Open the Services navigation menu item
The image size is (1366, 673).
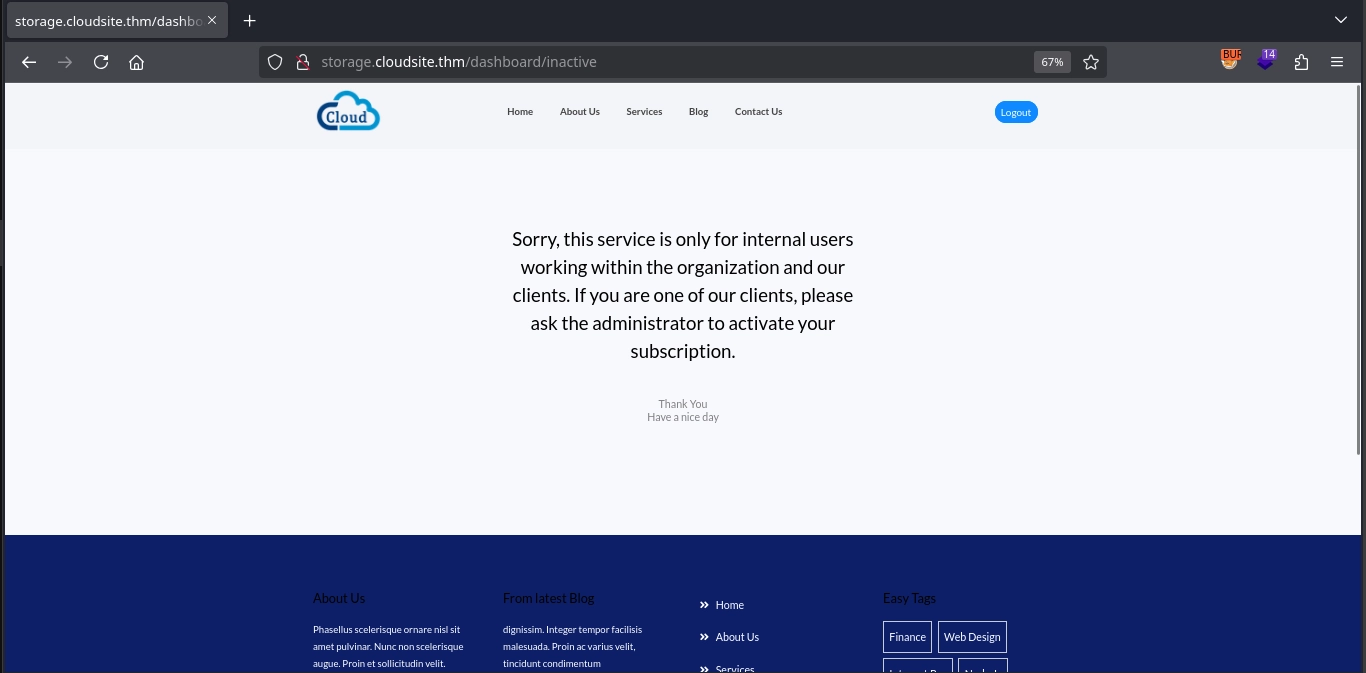tap(644, 112)
